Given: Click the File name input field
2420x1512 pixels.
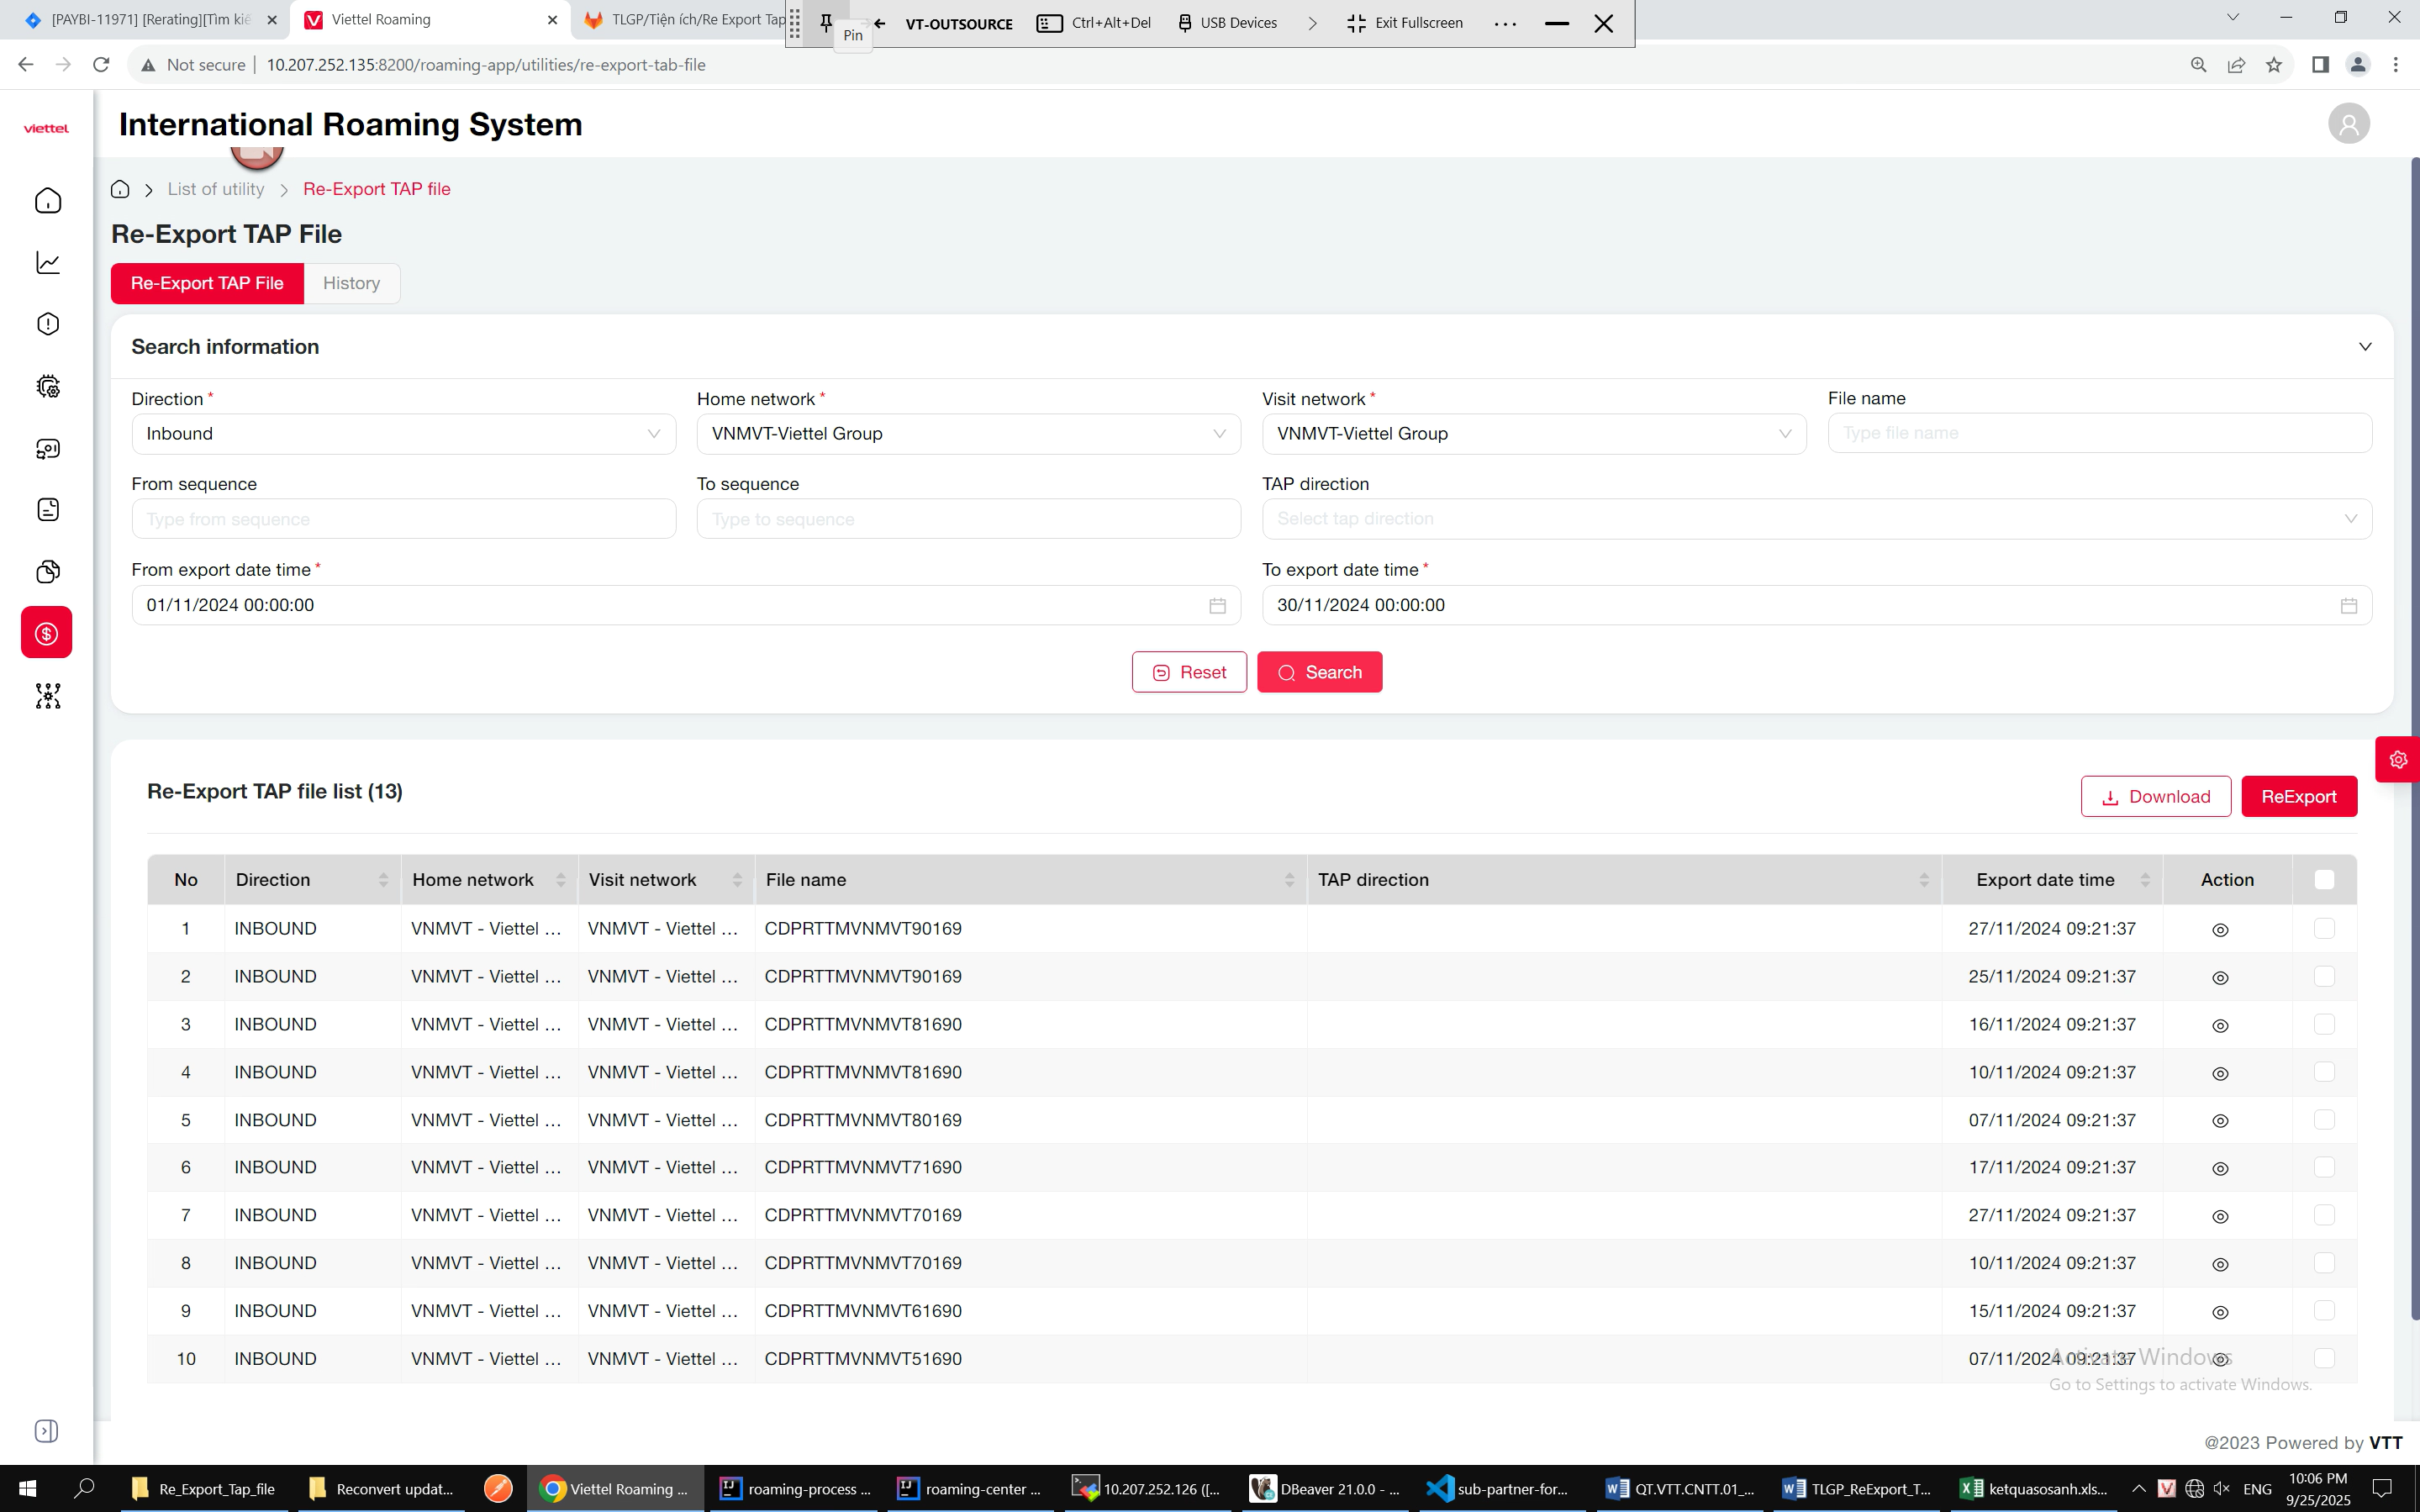Looking at the screenshot, I should (2098, 434).
